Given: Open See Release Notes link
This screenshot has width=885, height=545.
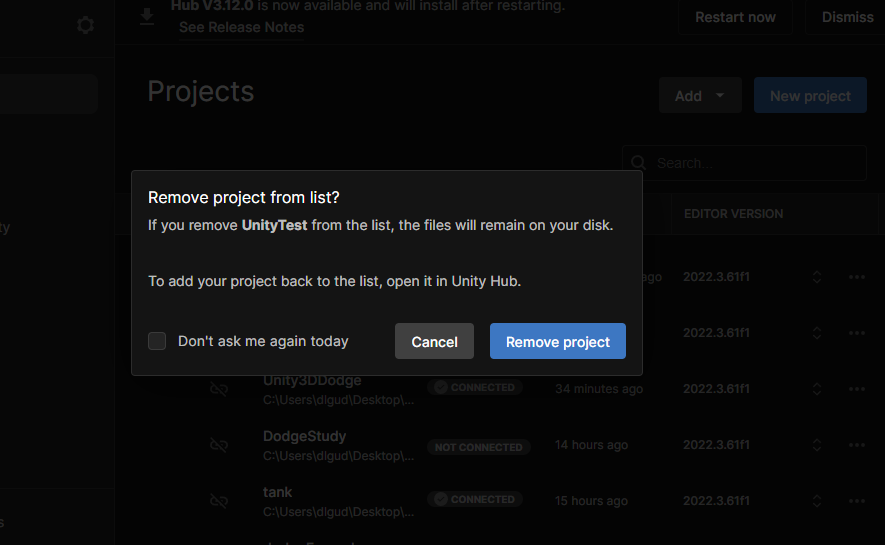Looking at the screenshot, I should [x=242, y=27].
